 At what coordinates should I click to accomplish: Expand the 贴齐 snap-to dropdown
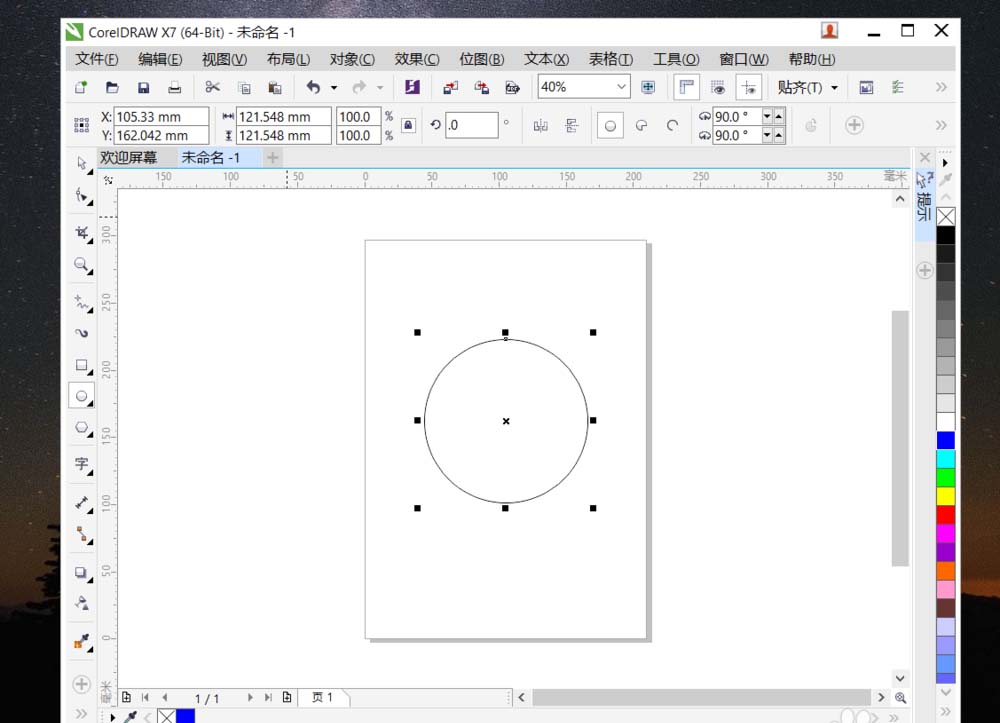808,88
